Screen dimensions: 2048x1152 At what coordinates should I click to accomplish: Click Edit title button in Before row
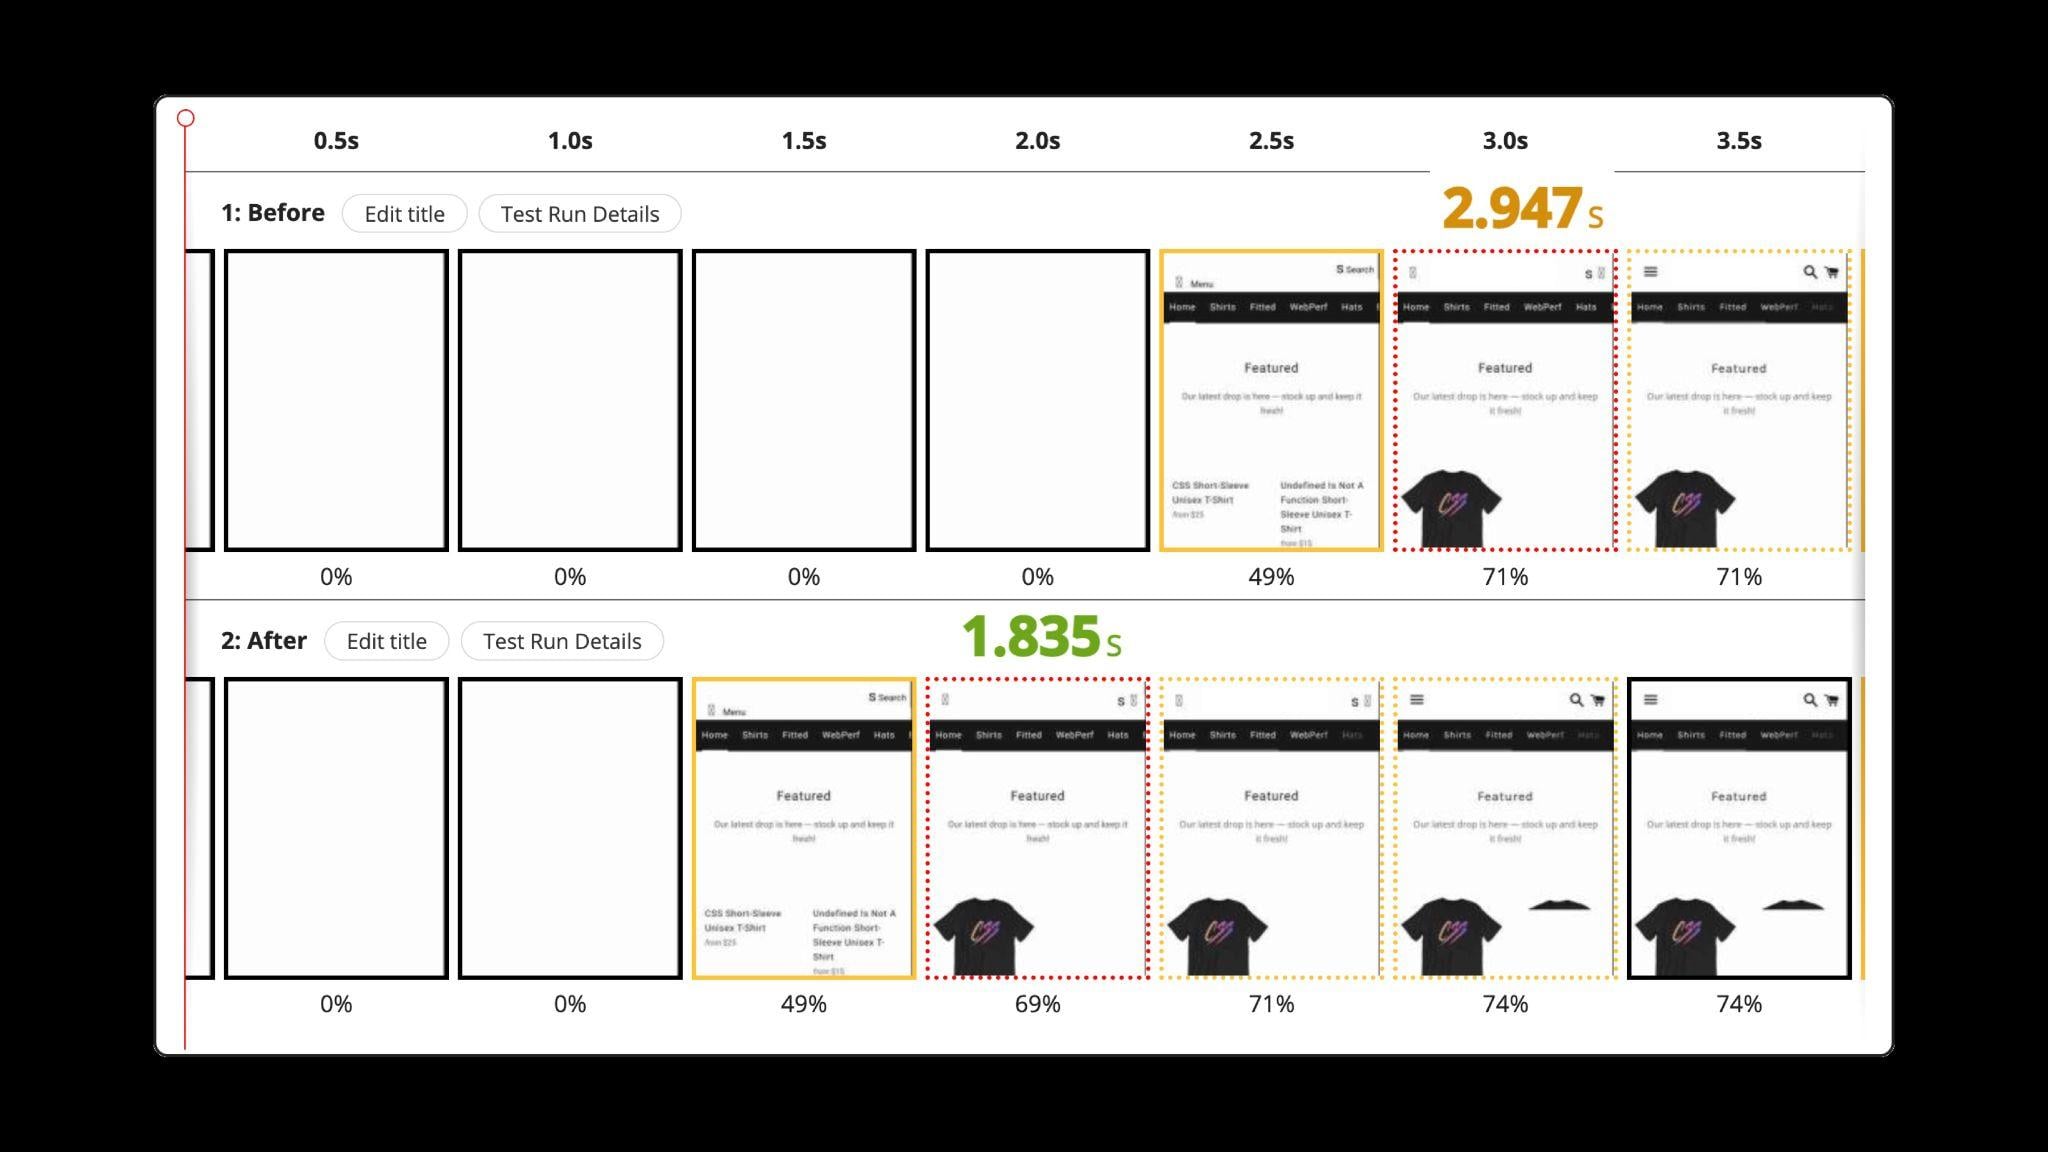pos(405,212)
